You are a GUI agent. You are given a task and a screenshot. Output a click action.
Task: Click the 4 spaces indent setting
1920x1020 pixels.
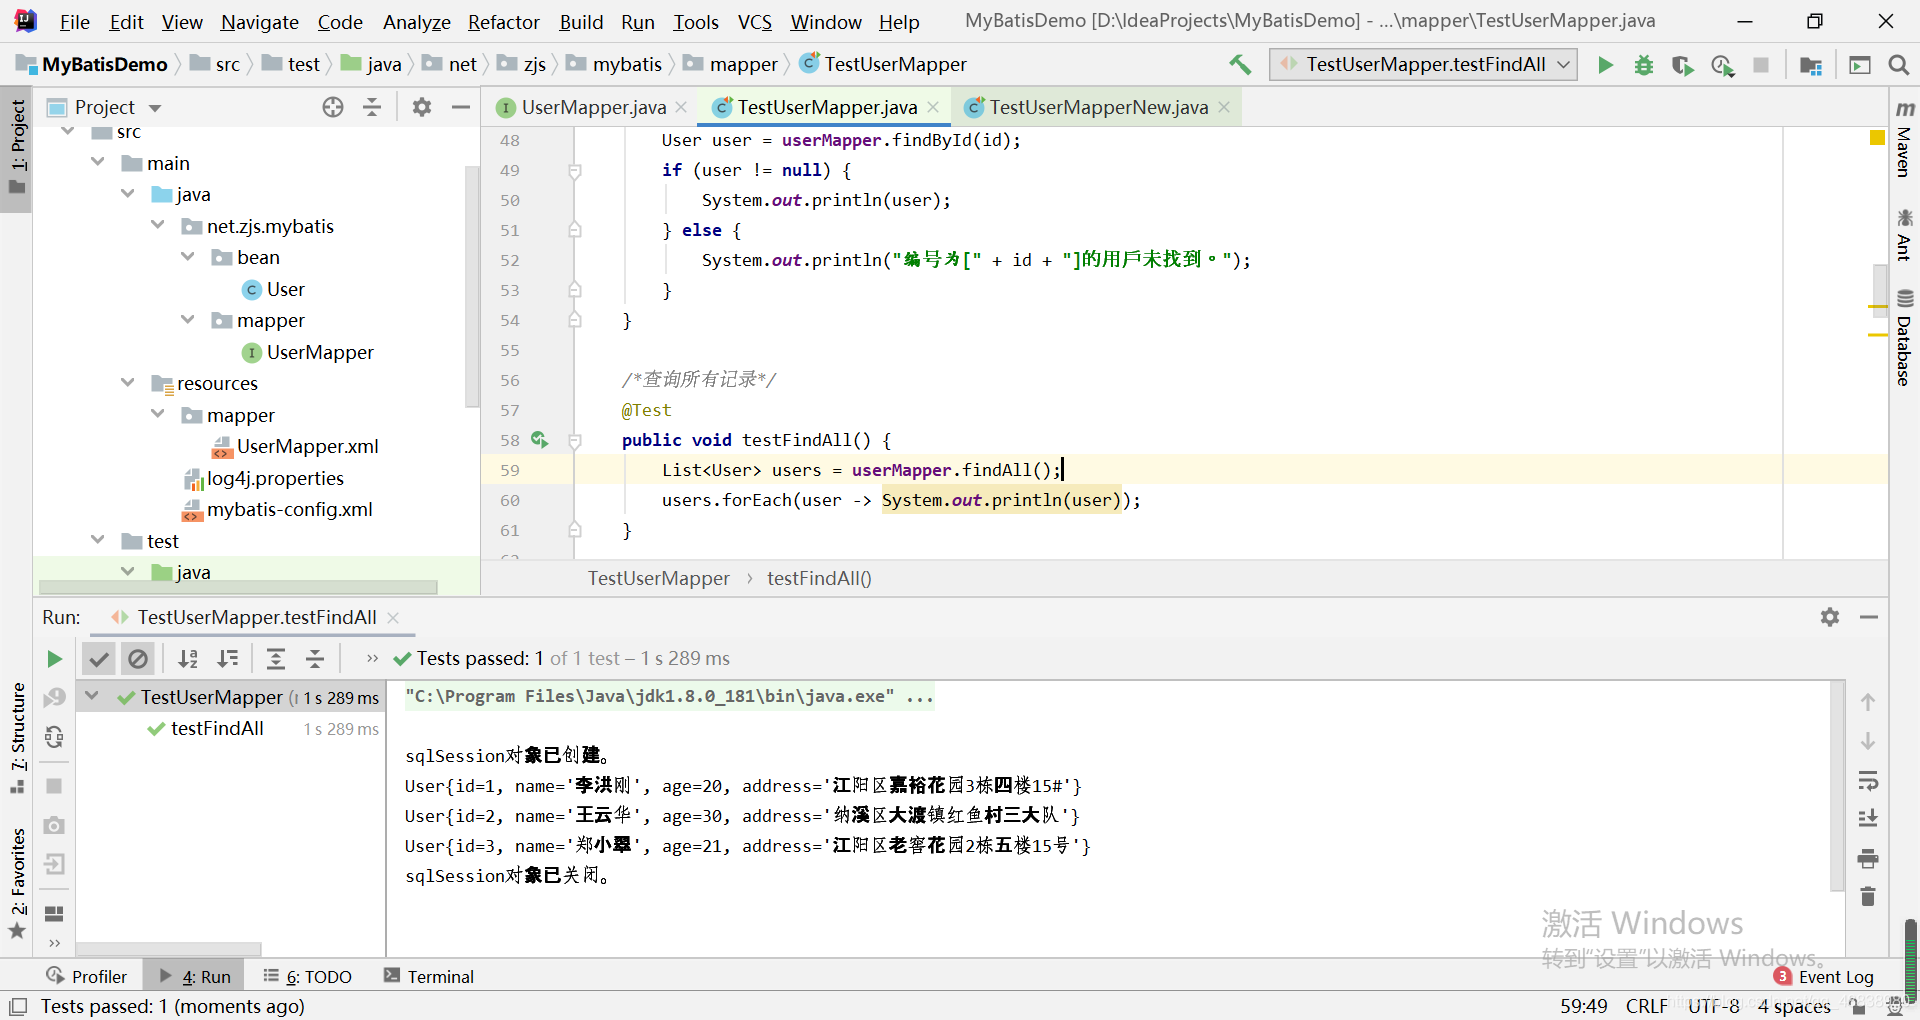(x=1794, y=1006)
